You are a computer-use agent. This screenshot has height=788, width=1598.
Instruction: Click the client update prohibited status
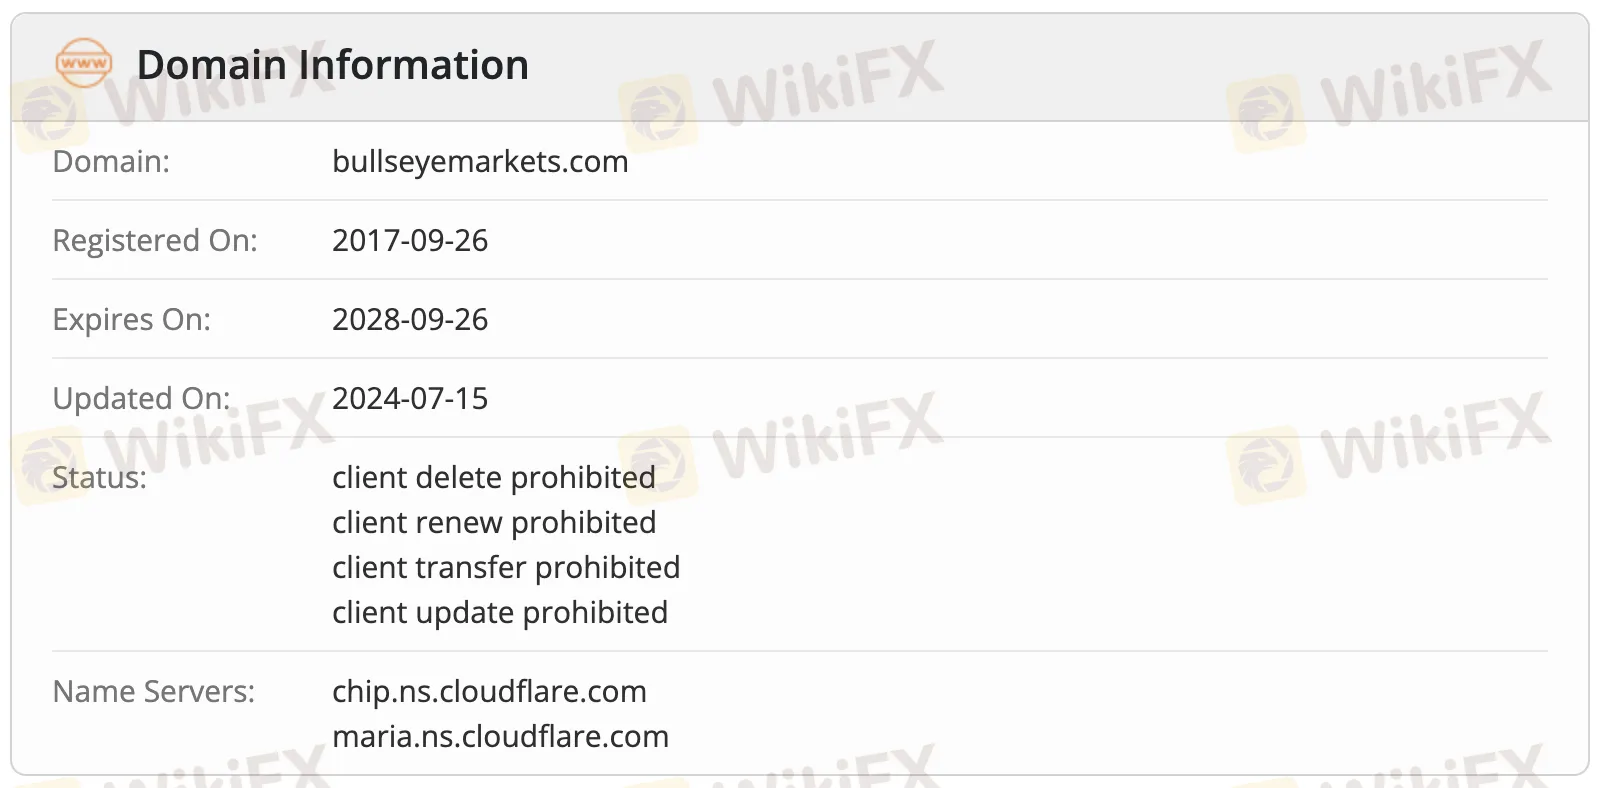500,612
